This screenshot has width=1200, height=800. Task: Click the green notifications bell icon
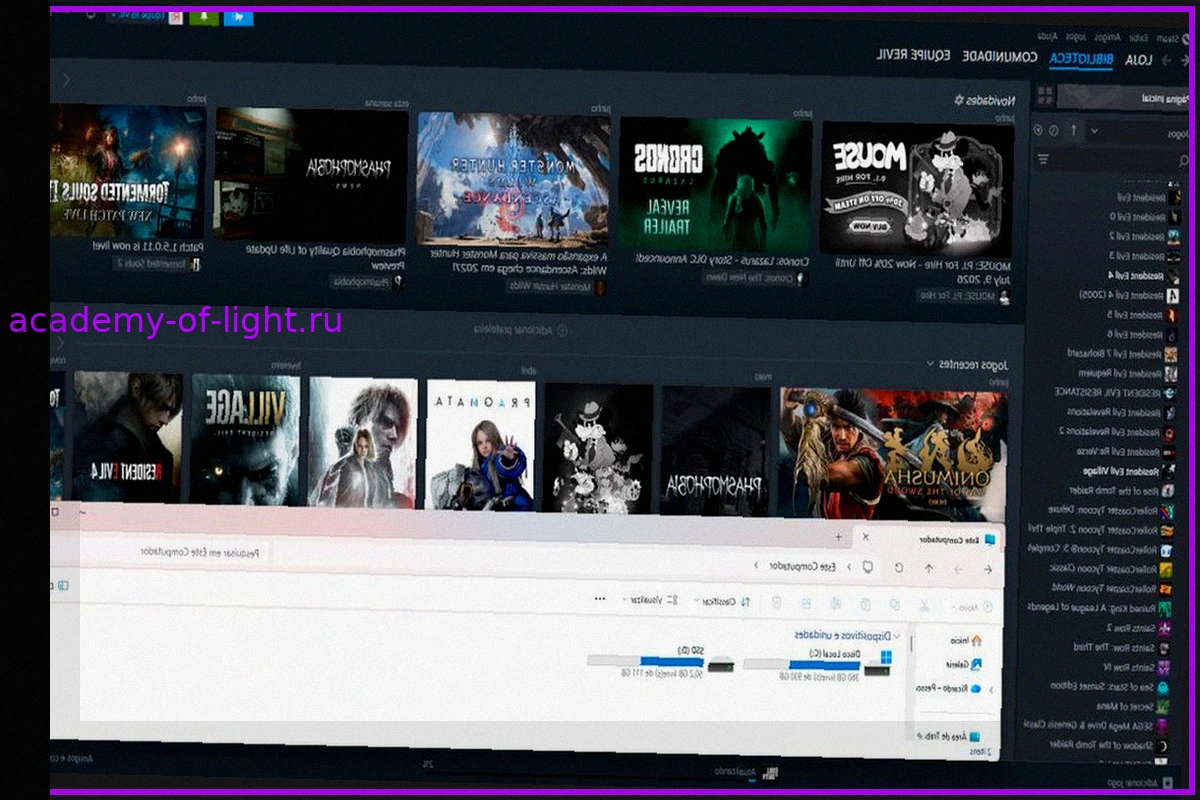point(204,17)
